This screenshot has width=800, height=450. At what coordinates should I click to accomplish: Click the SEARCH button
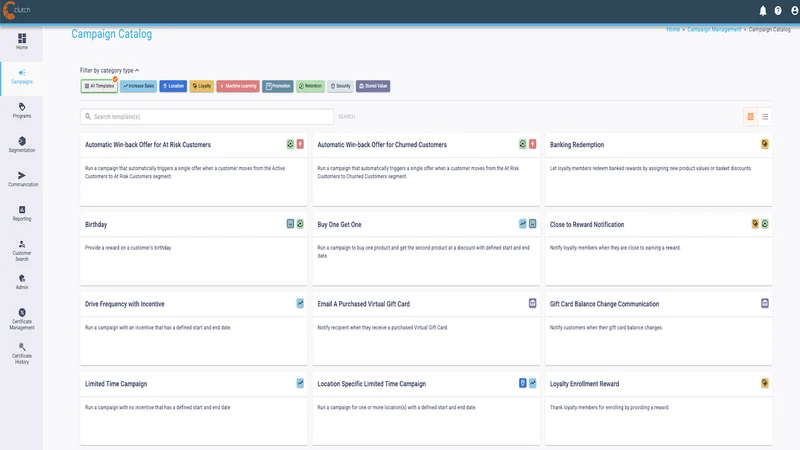[346, 117]
